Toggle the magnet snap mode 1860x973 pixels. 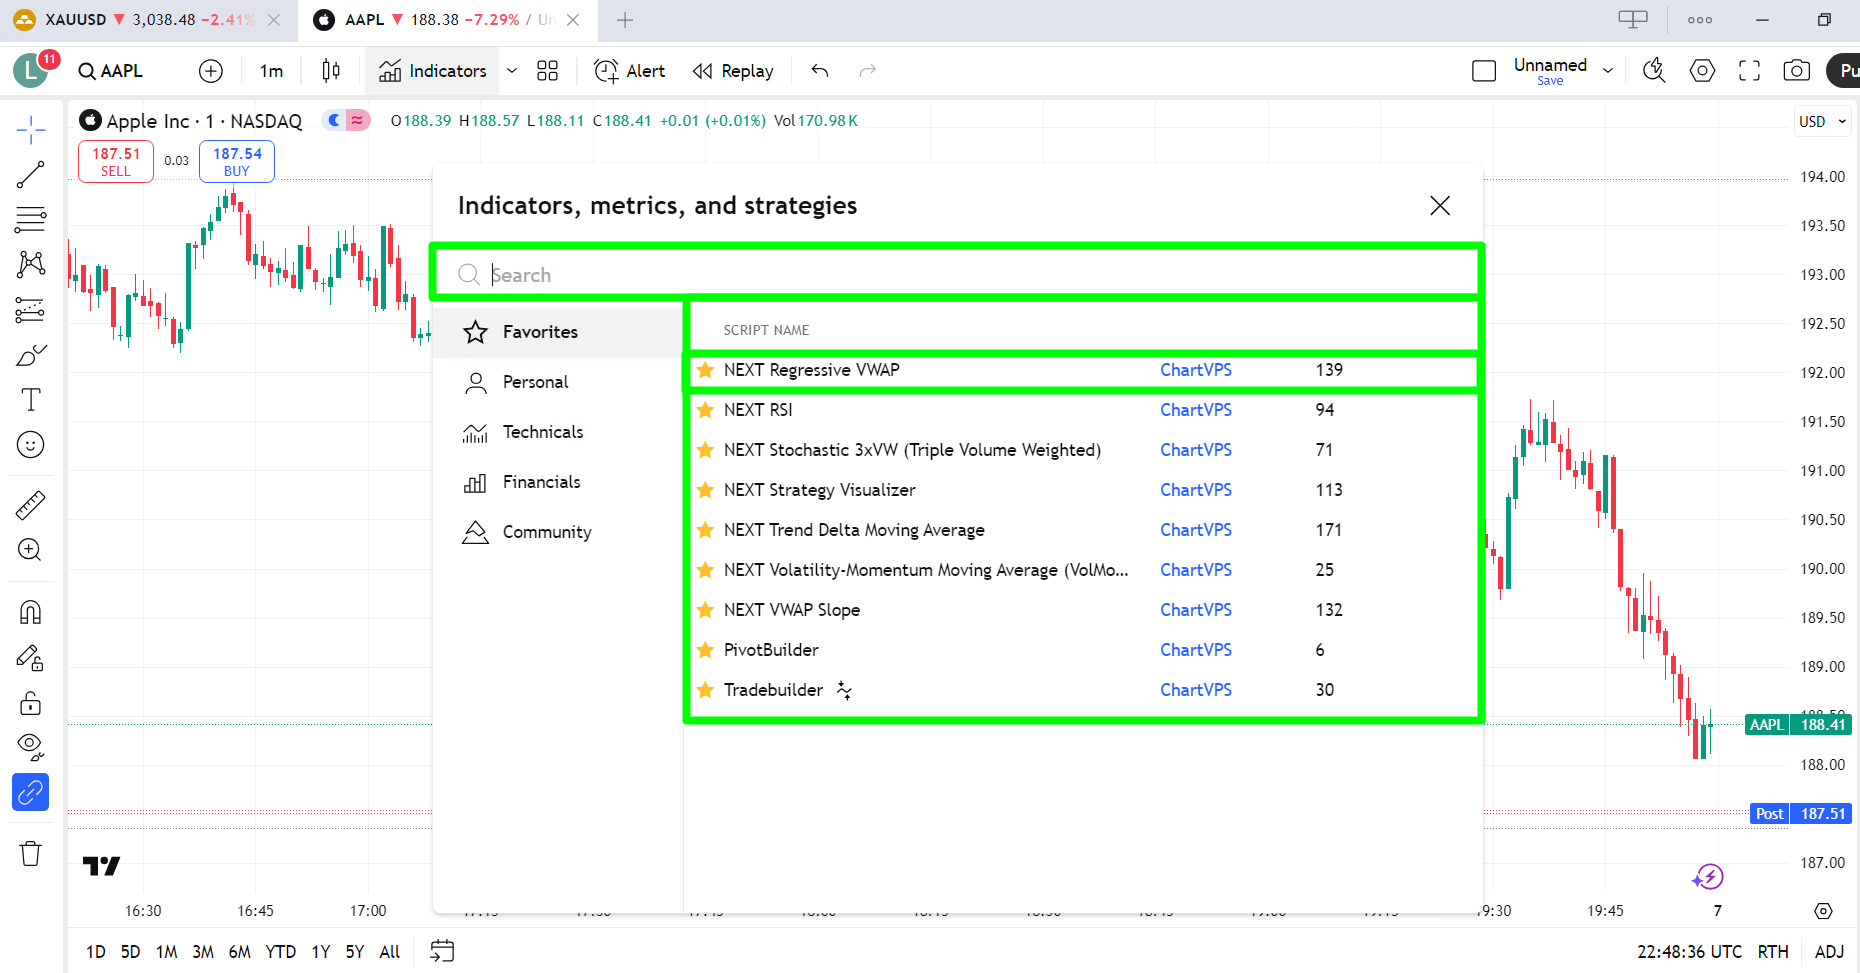pos(31,612)
